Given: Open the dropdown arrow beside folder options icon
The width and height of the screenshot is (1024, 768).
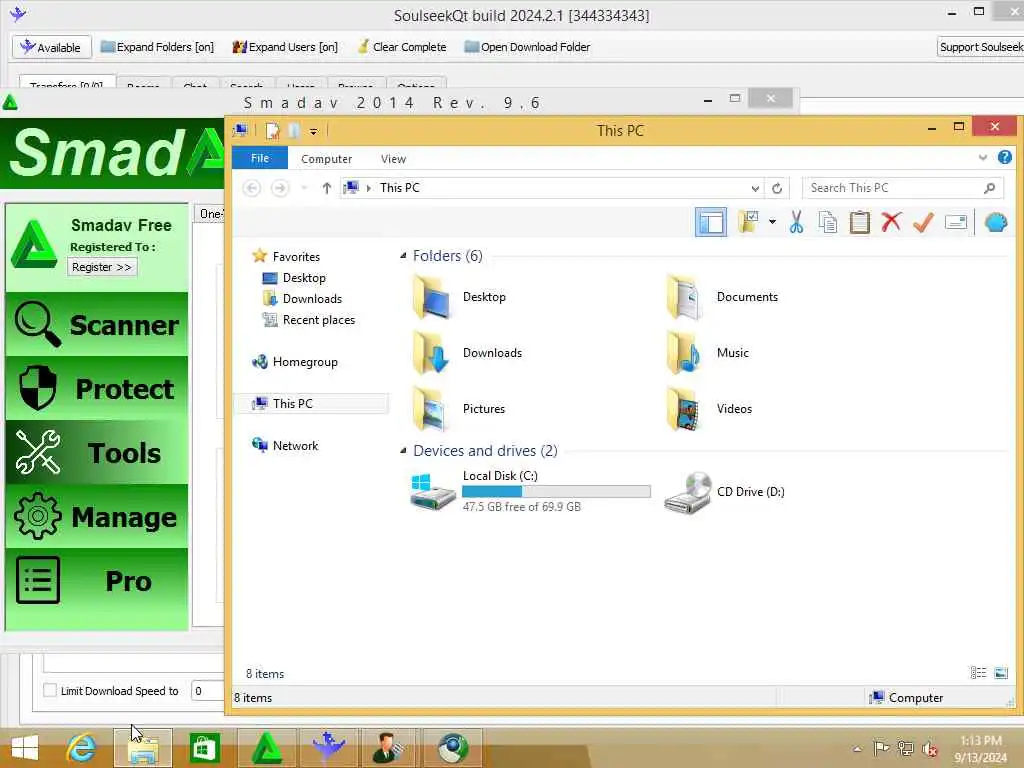Looking at the screenshot, I should [772, 223].
